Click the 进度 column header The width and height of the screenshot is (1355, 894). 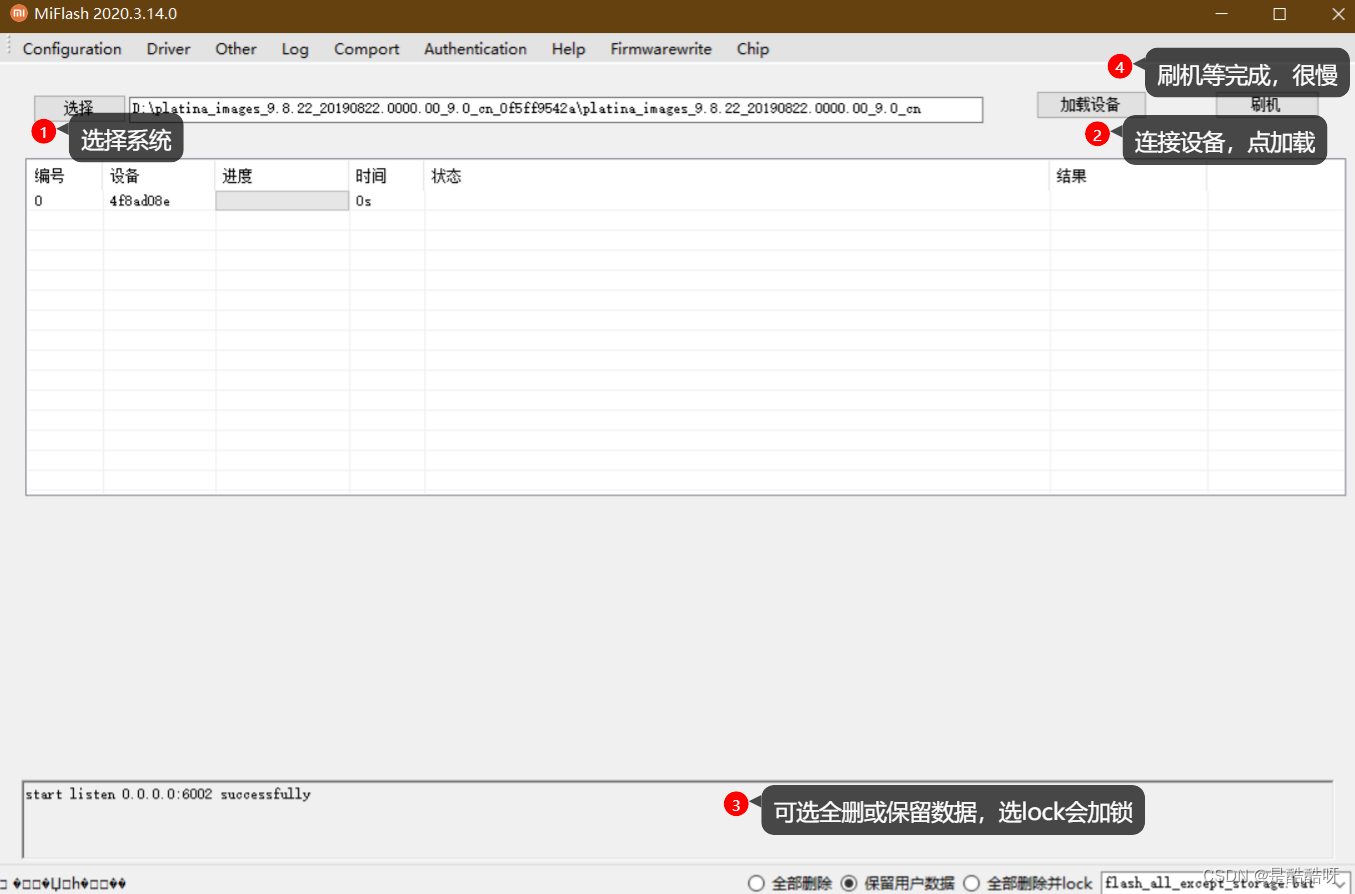click(x=282, y=176)
